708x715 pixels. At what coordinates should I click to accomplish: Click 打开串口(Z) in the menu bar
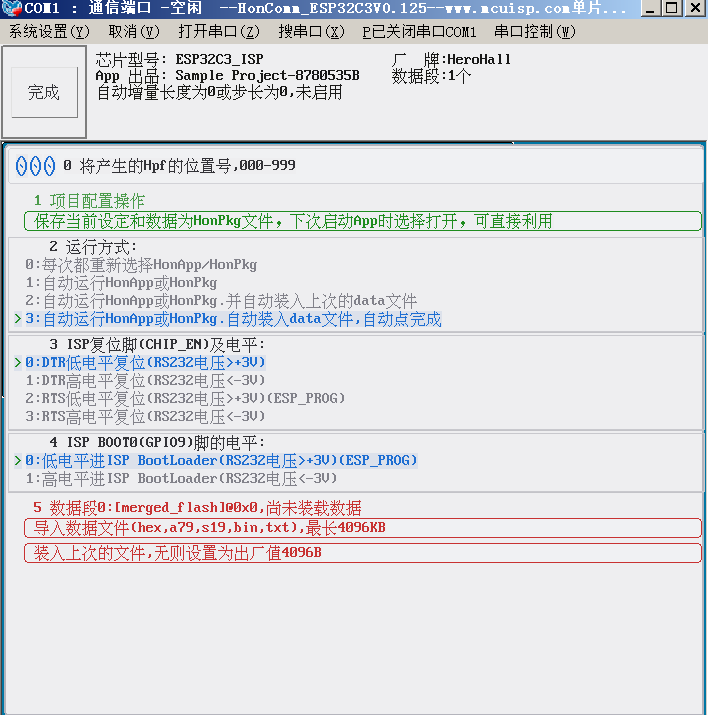[x=219, y=31]
